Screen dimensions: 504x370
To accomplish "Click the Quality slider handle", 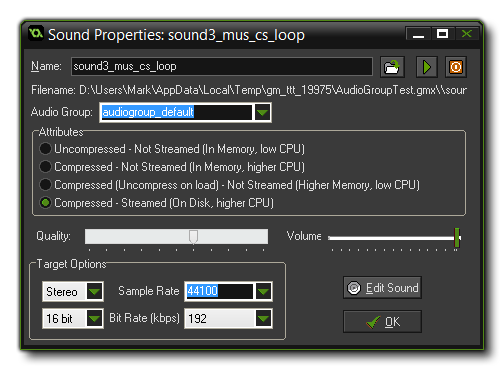I will [x=193, y=237].
